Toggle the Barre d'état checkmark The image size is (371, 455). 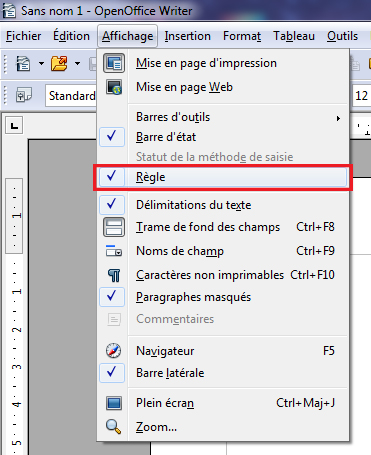(112, 137)
